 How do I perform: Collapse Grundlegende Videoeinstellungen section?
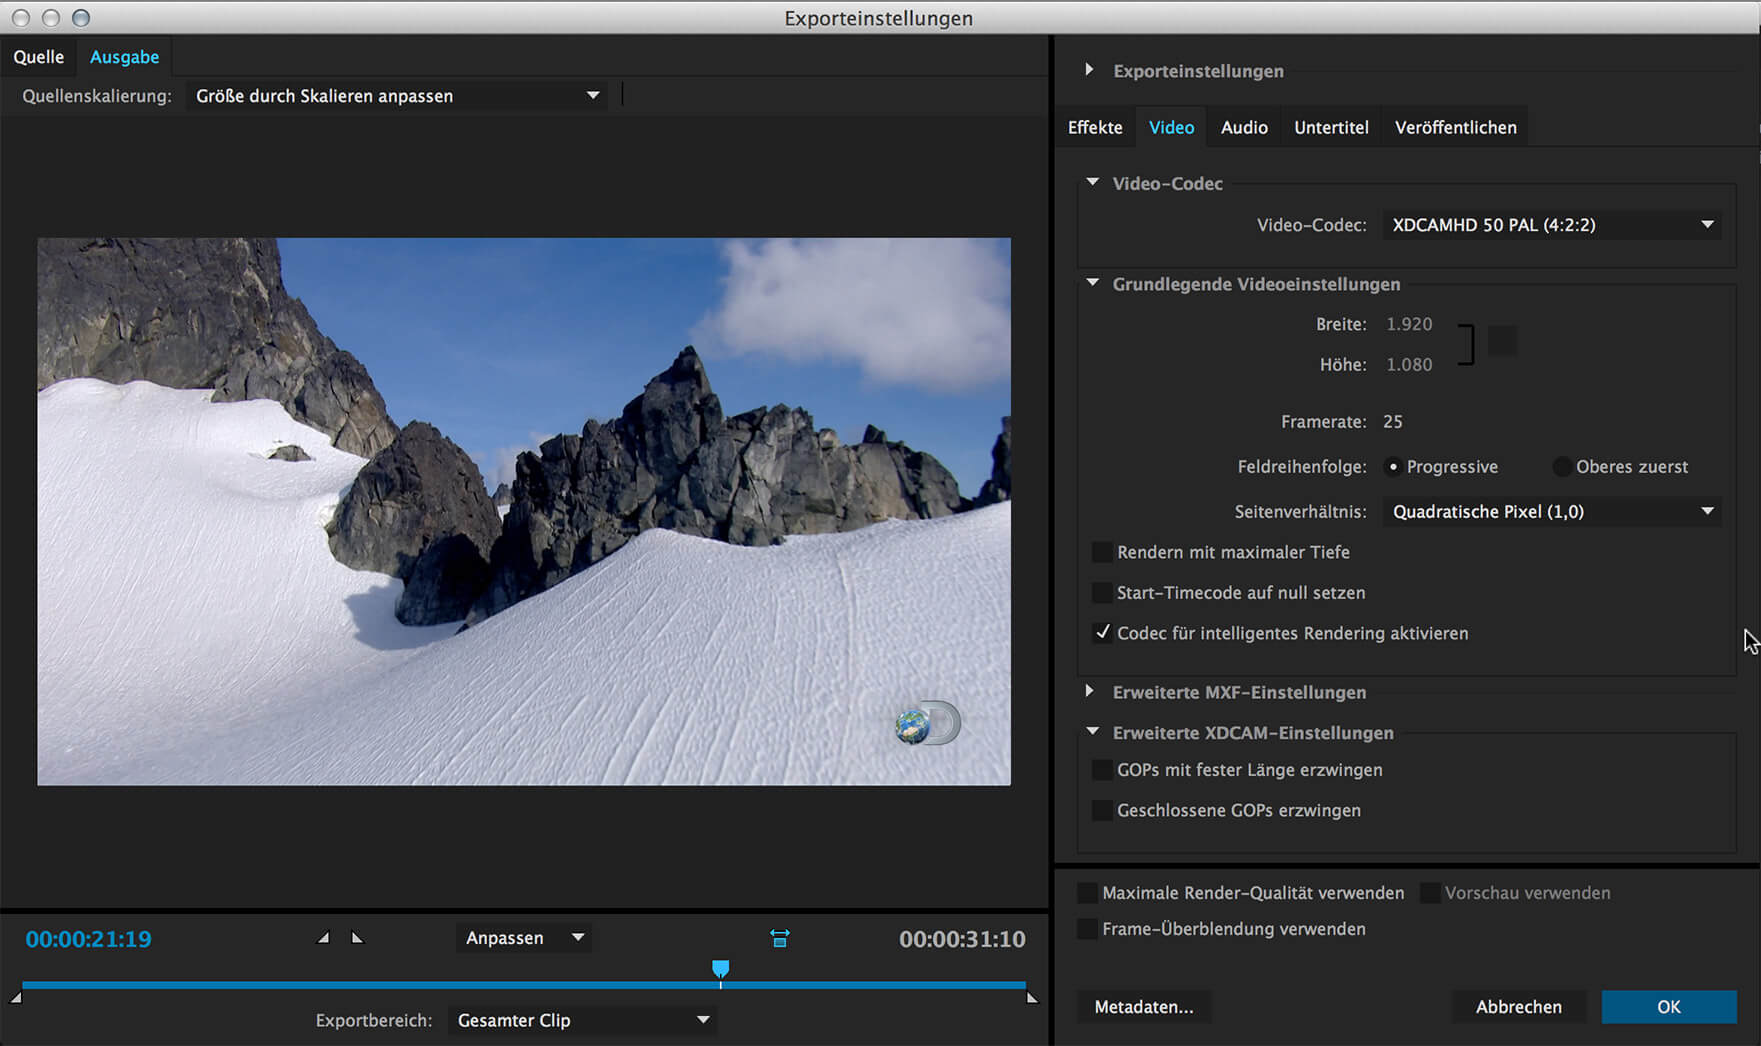(1092, 284)
